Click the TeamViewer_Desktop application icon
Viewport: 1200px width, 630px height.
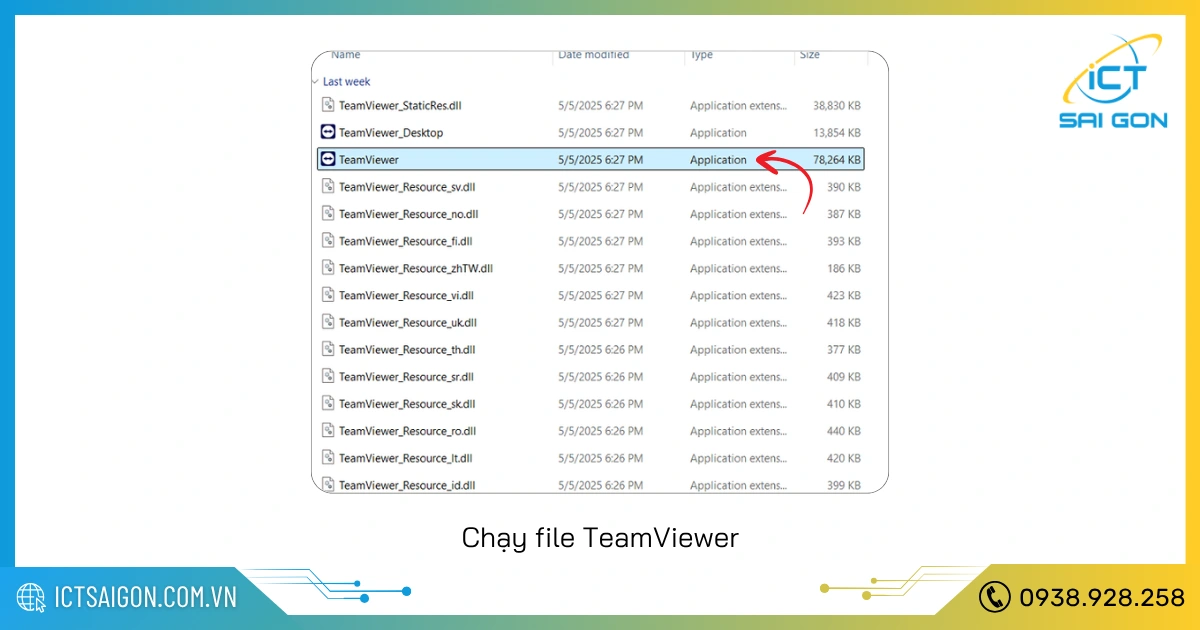[328, 132]
